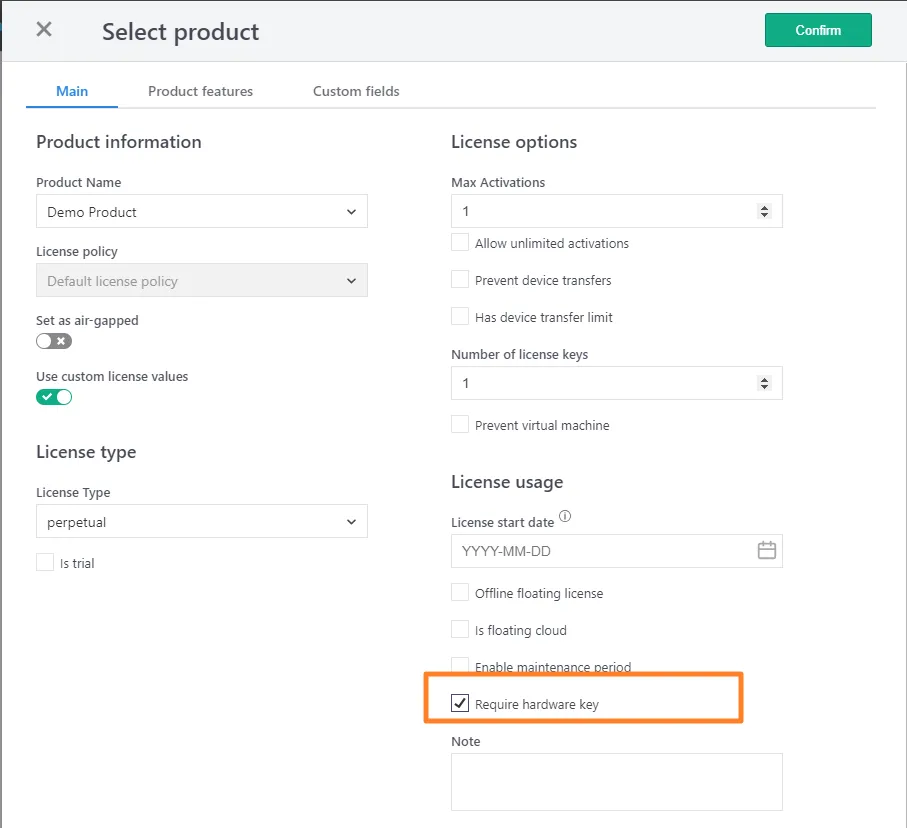Click the License start date info icon
Viewport: 907px width, 828px height.
(x=565, y=517)
